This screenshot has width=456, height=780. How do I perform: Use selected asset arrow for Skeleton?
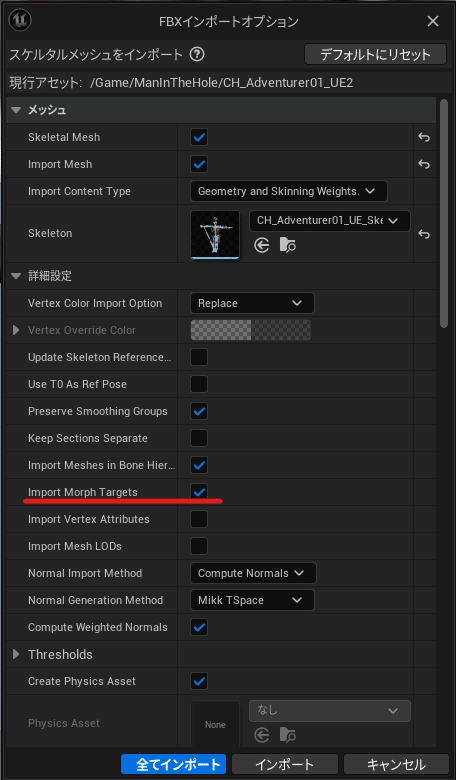click(262, 245)
